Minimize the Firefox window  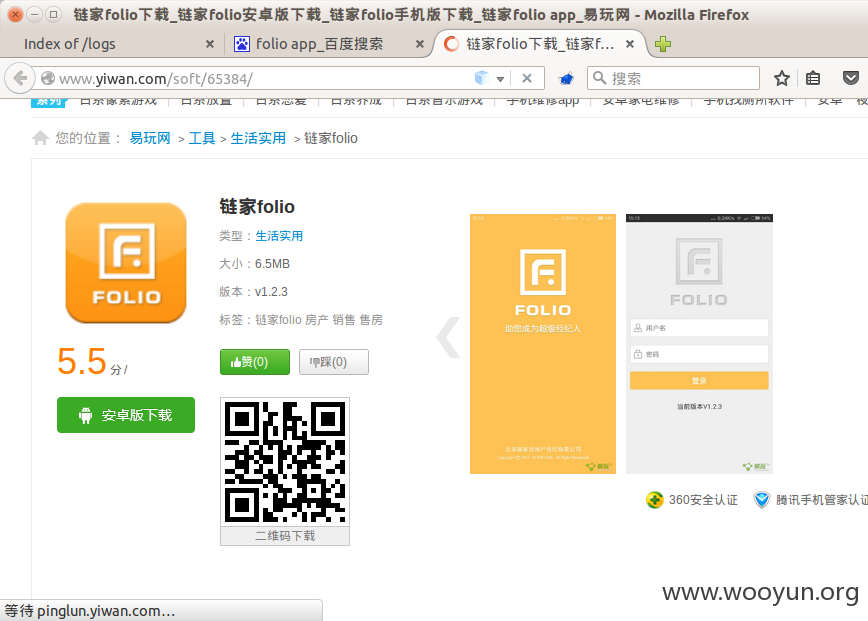pyautogui.click(x=34, y=14)
